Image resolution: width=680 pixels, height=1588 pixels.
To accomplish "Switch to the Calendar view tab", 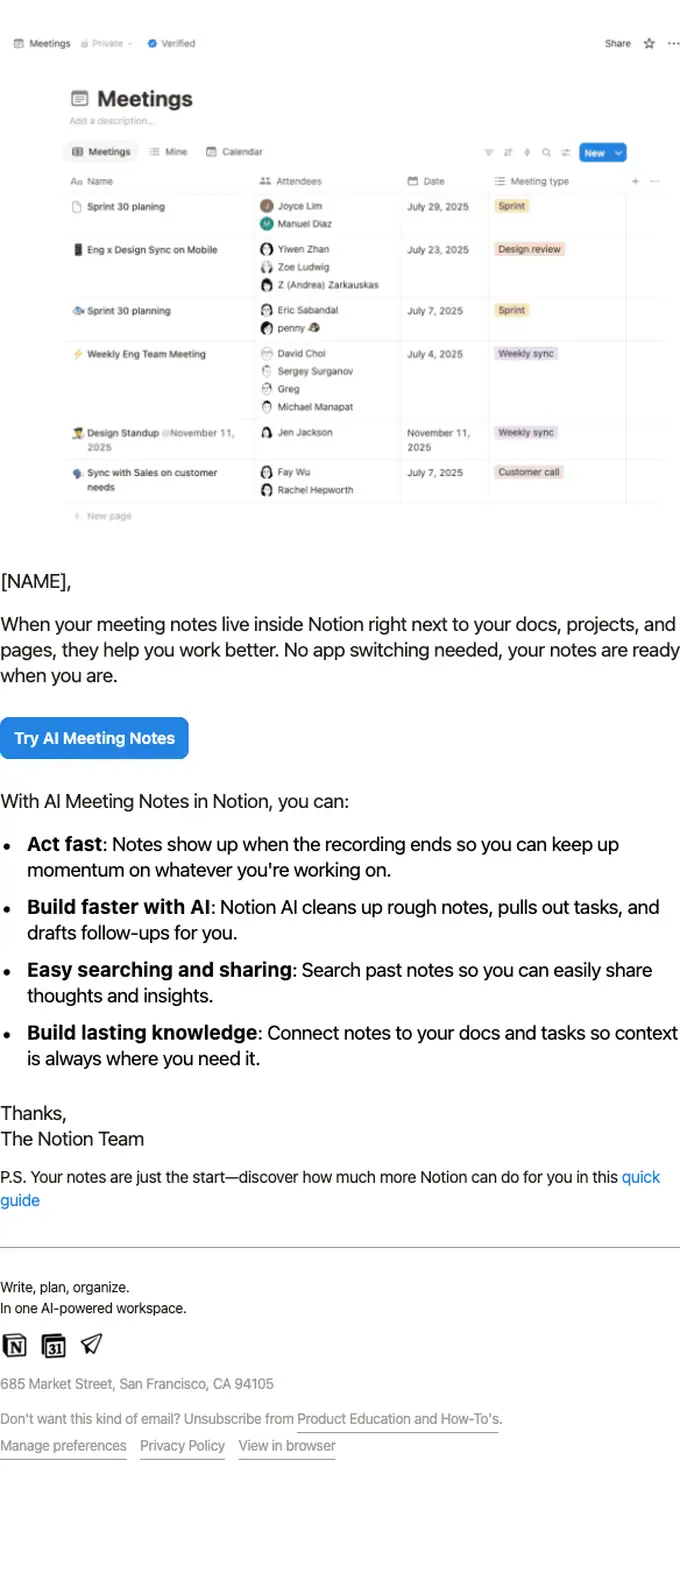I will (x=234, y=152).
